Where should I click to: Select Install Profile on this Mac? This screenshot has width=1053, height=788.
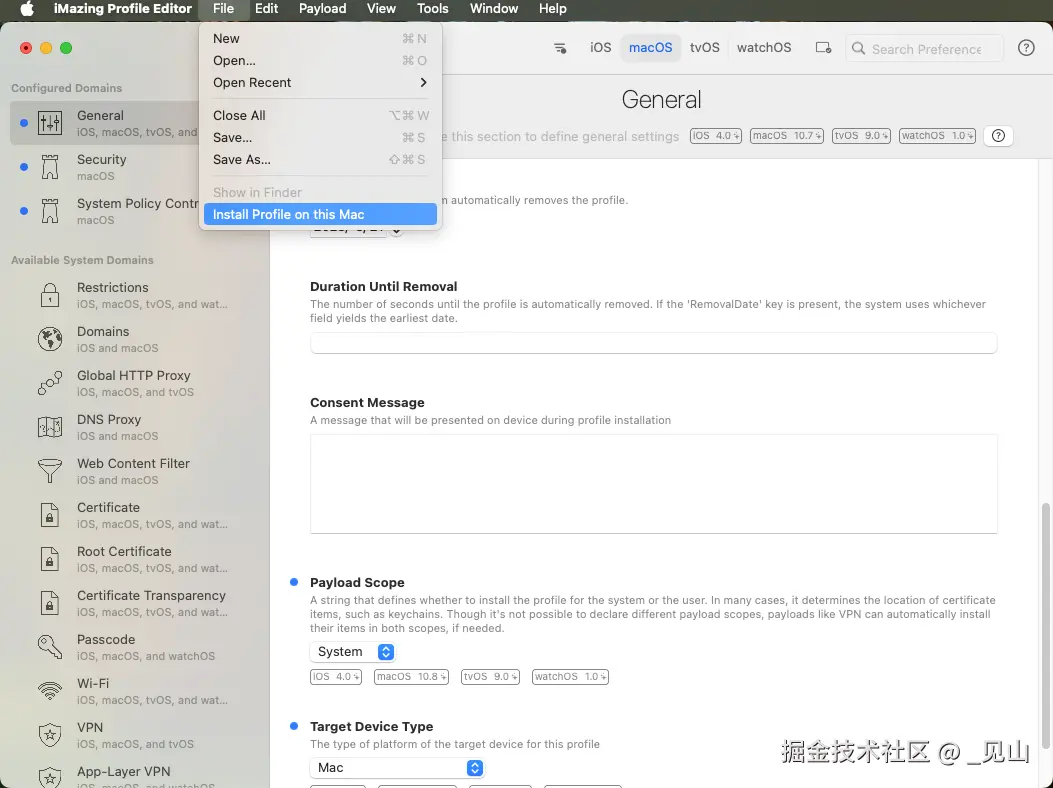320,214
